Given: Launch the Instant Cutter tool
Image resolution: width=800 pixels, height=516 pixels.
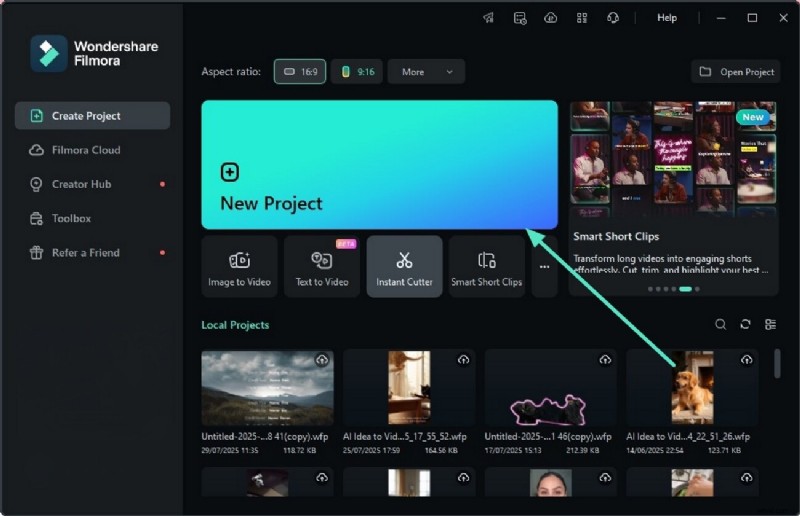Looking at the screenshot, I should tap(404, 267).
